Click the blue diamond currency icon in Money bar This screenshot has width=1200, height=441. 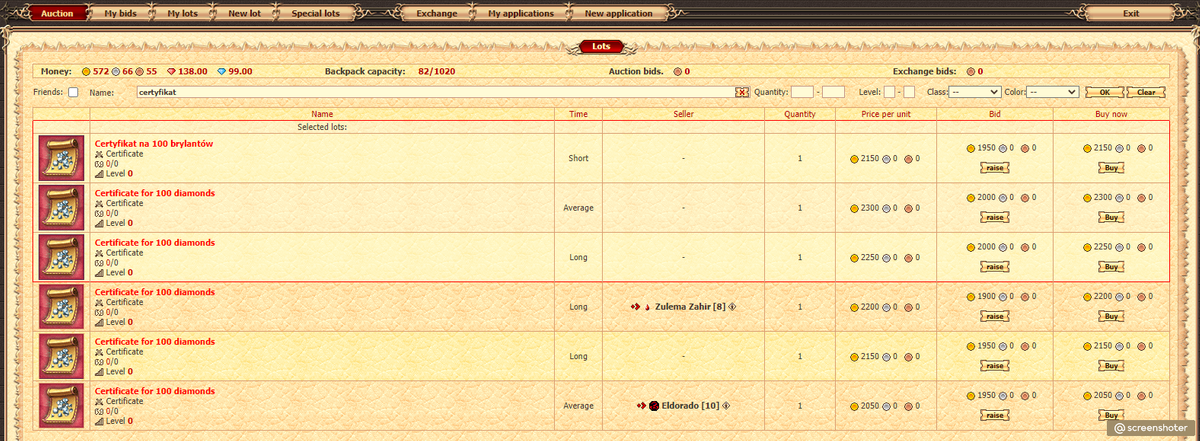coord(221,72)
